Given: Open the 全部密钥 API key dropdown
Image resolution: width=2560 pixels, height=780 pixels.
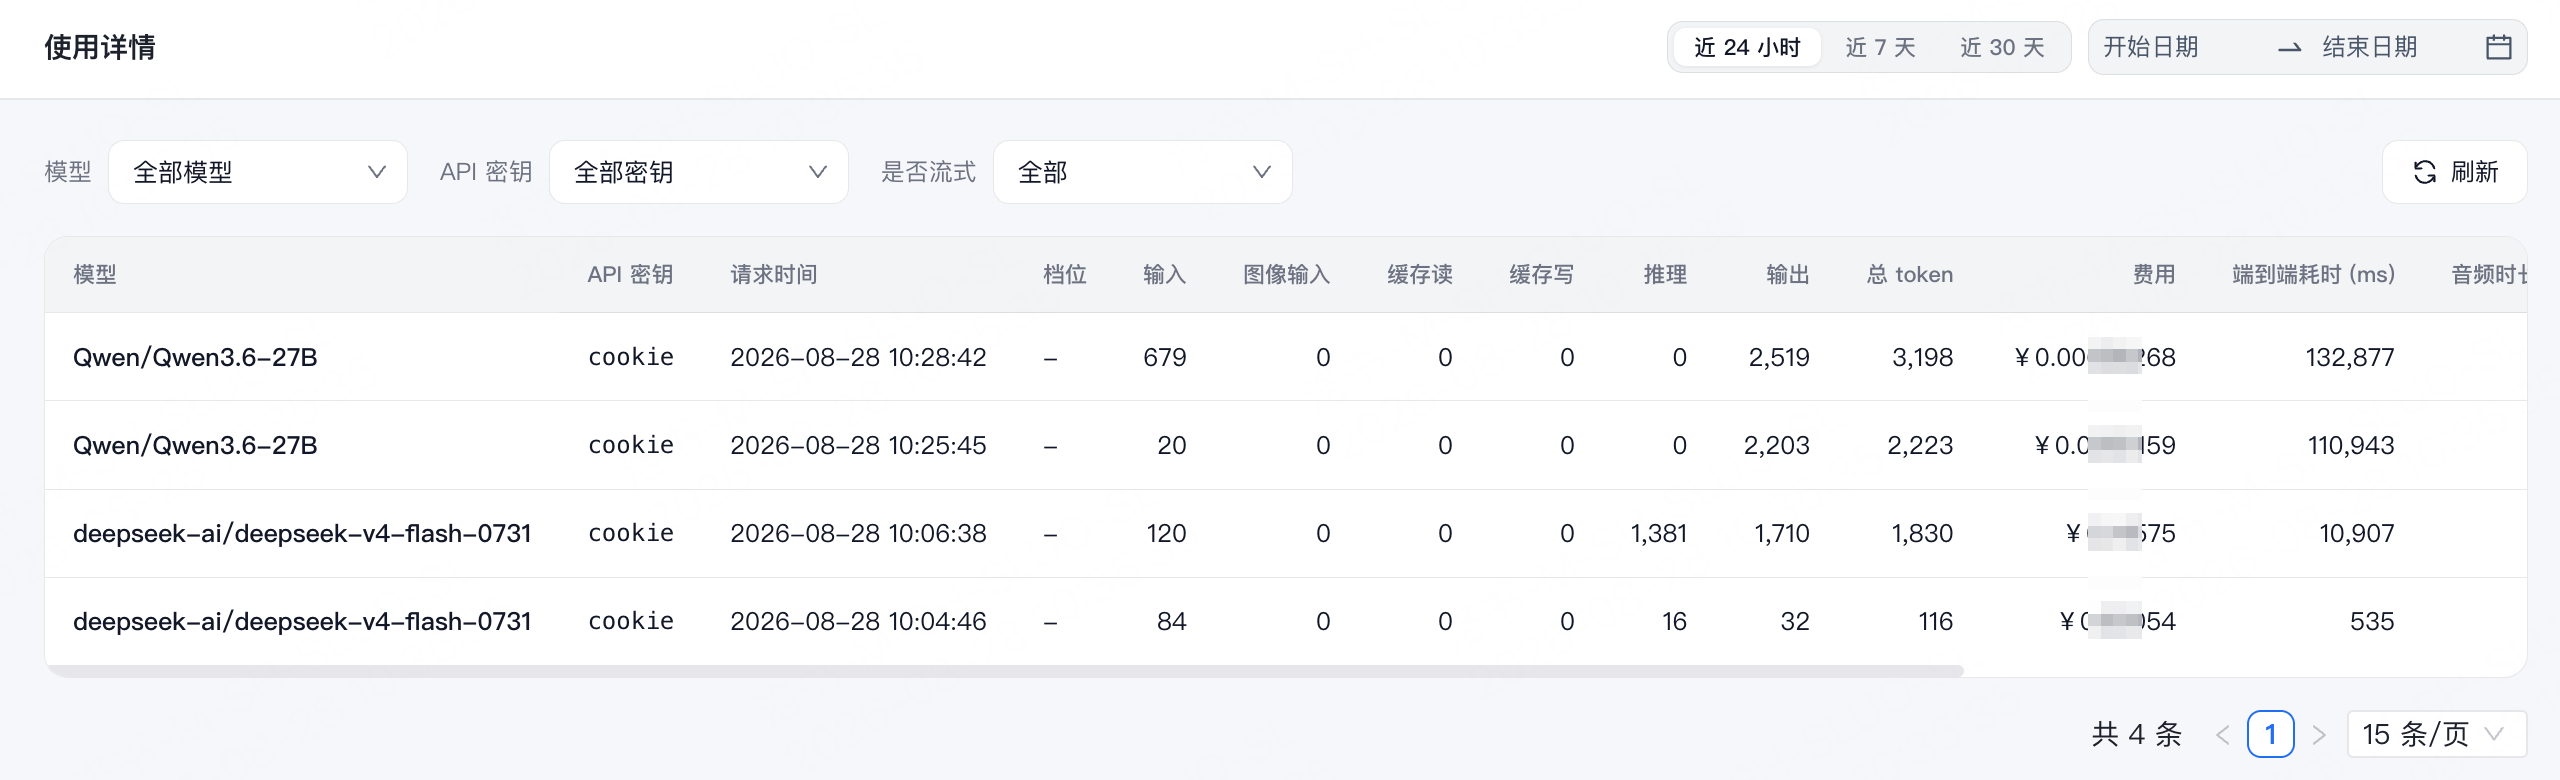Looking at the screenshot, I should tap(699, 172).
